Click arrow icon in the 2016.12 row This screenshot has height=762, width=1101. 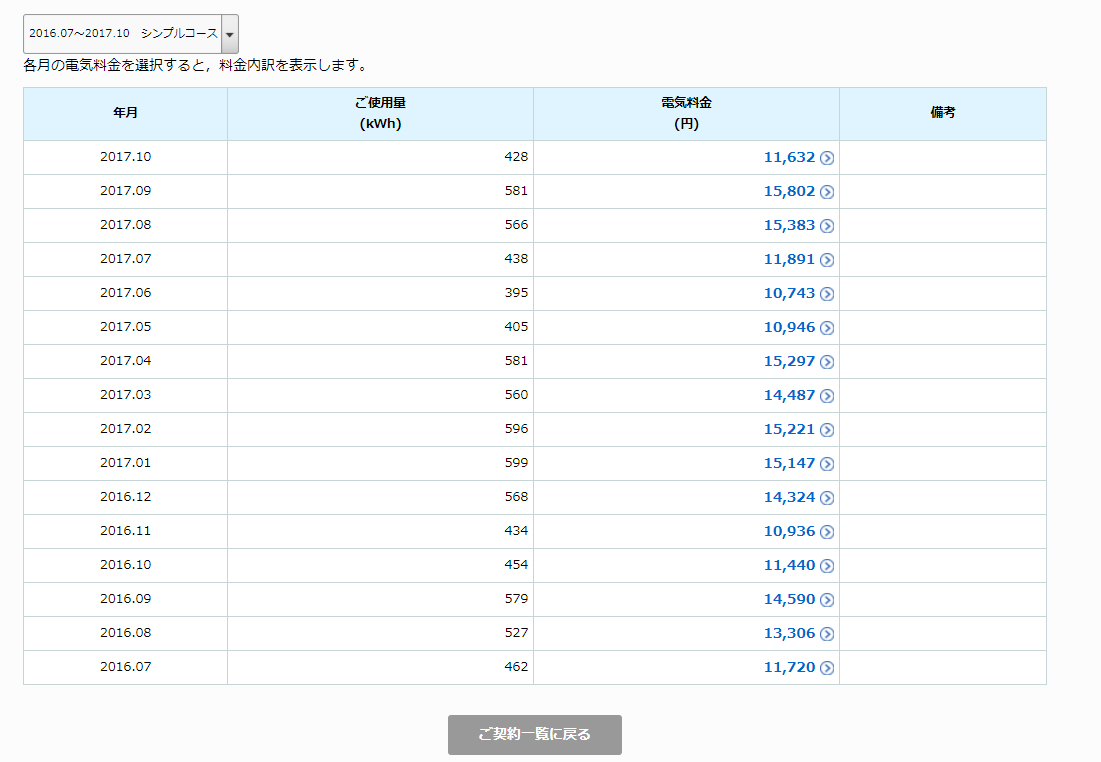click(x=827, y=498)
